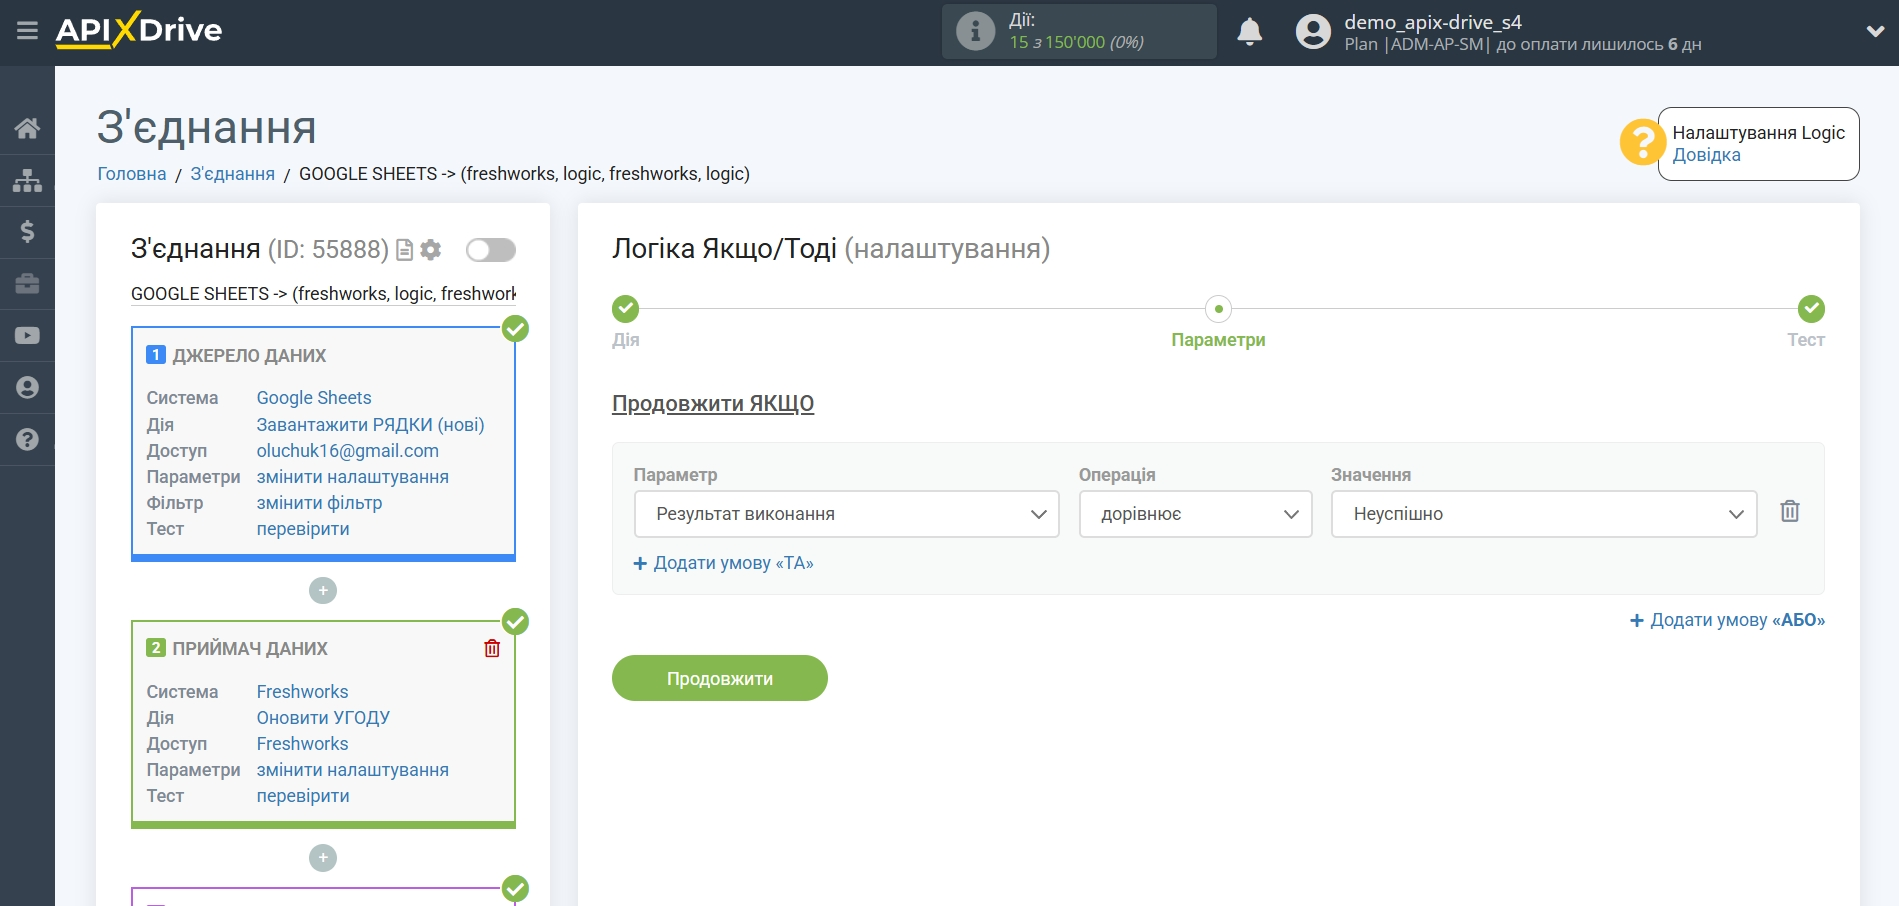Open the Операція dropdown 'дорівнює'
1899x906 pixels.
tap(1195, 514)
